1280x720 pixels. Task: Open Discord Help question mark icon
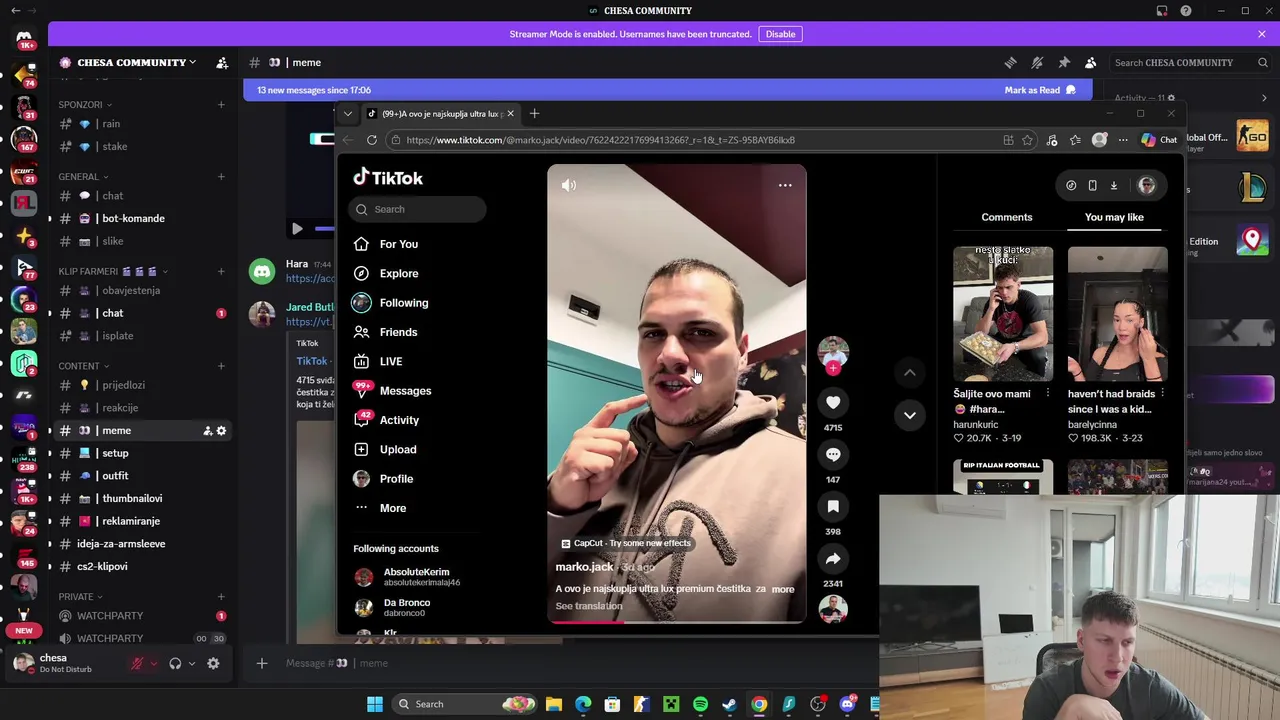1186,11
